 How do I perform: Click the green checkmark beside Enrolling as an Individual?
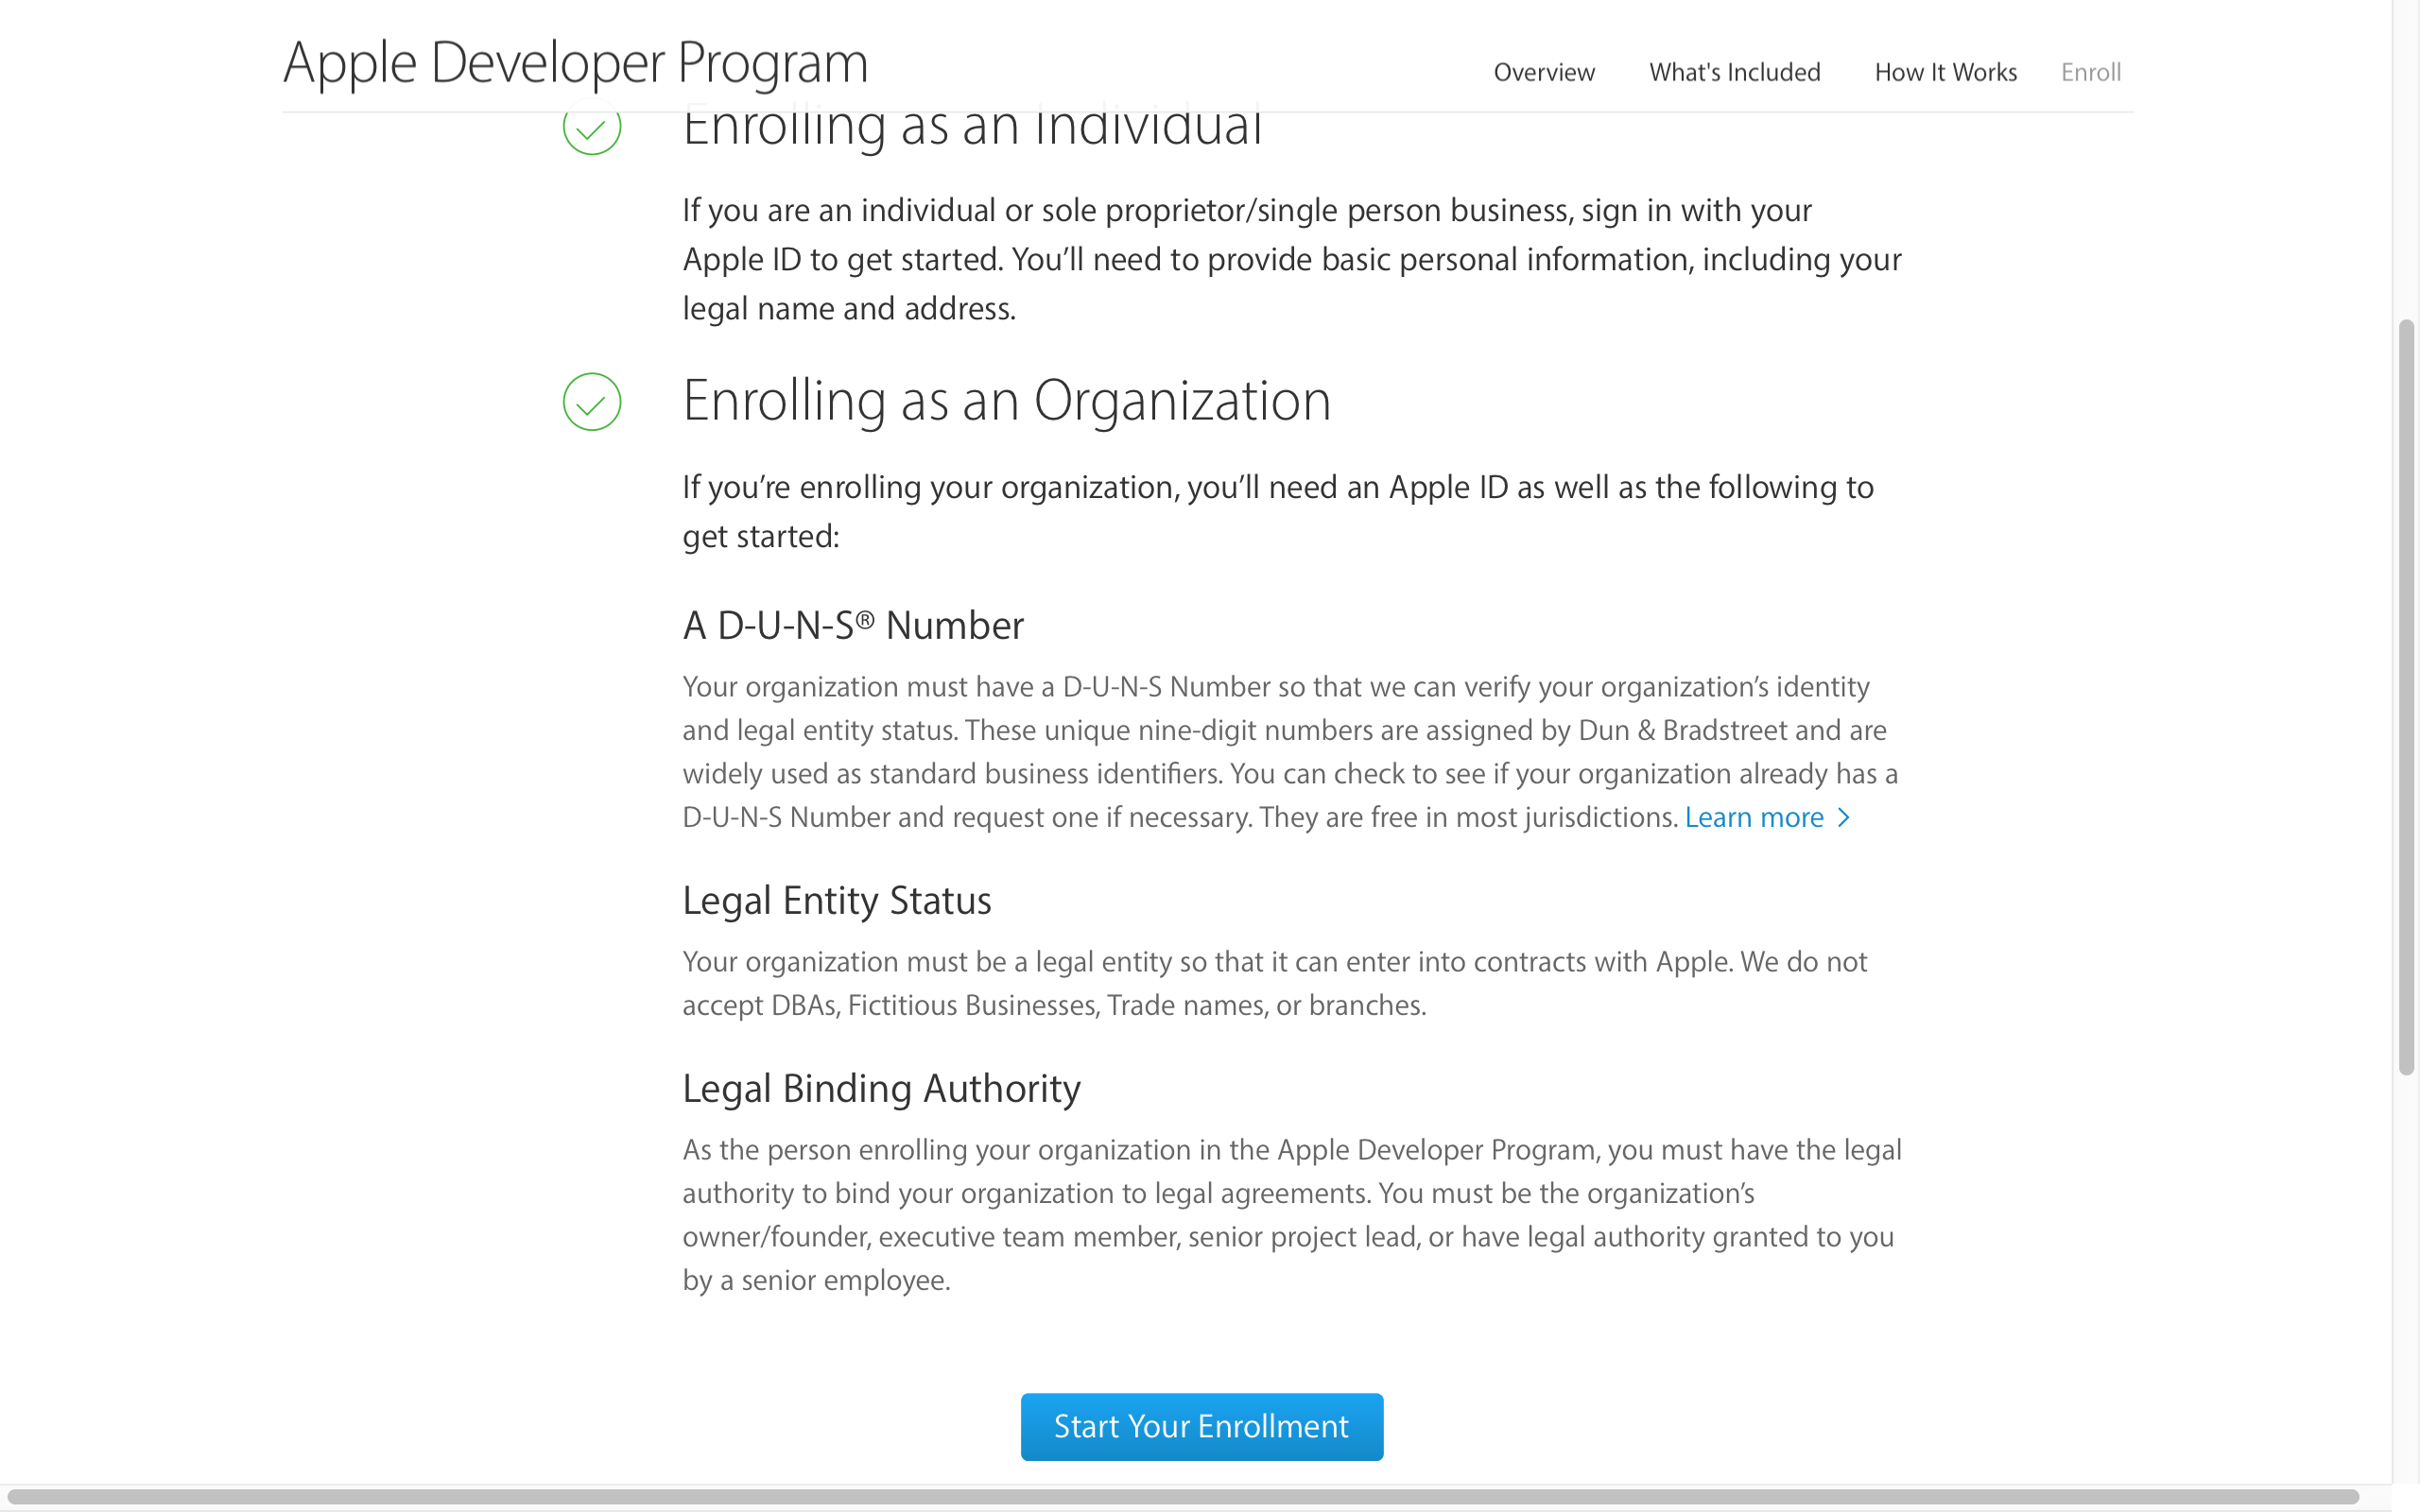[592, 128]
